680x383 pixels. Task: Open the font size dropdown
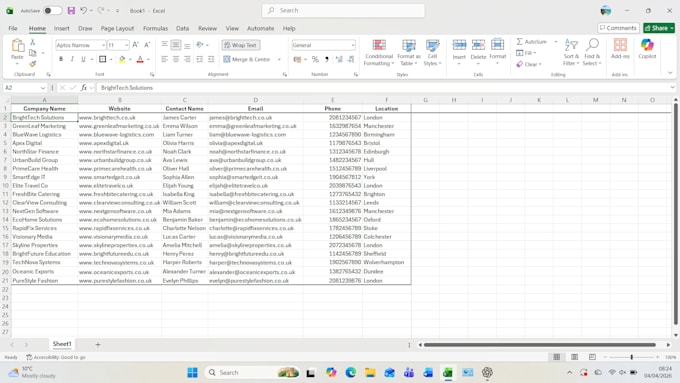(x=126, y=45)
